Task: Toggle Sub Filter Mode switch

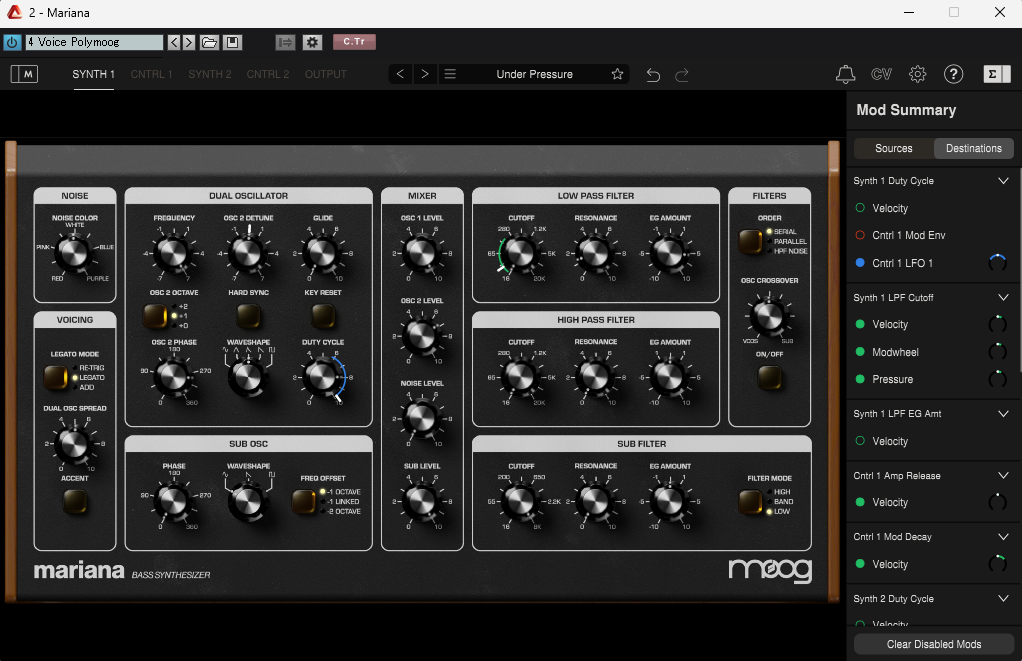Action: [x=750, y=501]
